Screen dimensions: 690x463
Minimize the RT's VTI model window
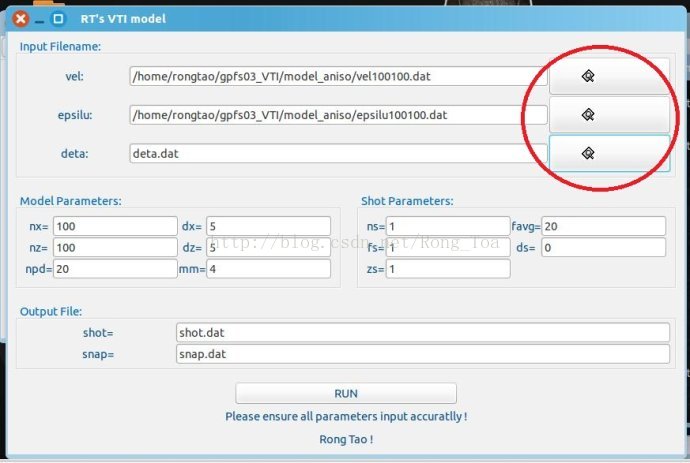pyautogui.click(x=40, y=19)
